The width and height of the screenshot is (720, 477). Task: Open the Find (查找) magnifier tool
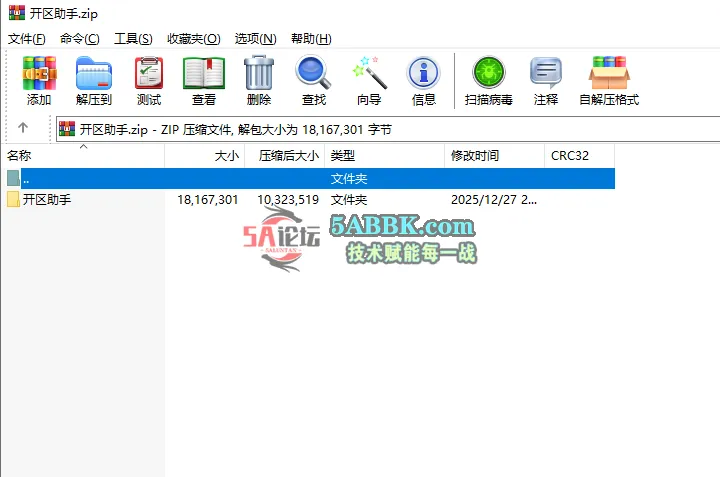tap(314, 80)
